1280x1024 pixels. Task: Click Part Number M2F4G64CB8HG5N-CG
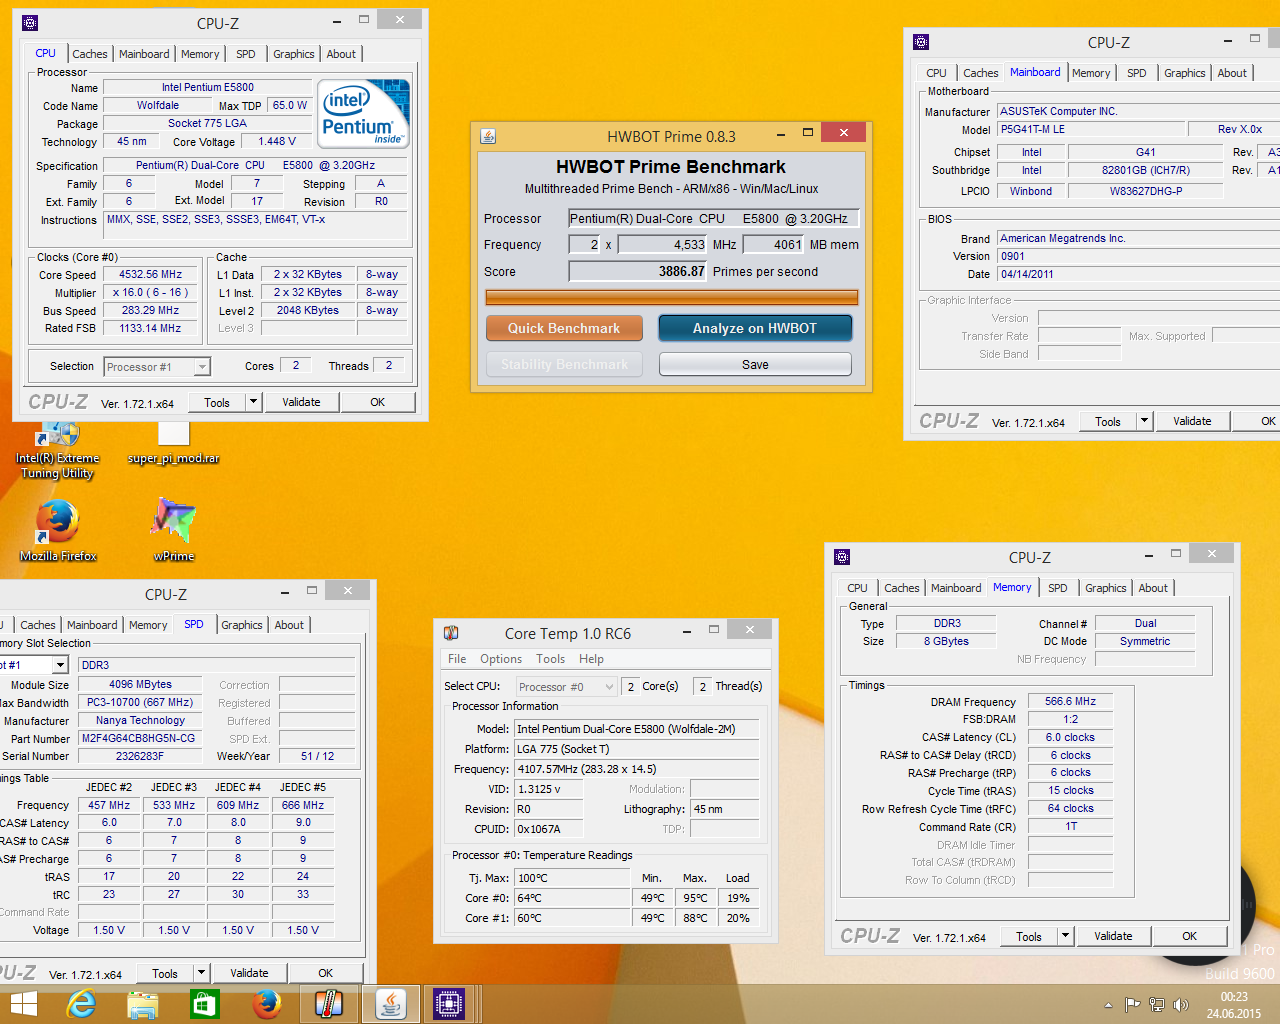138,738
